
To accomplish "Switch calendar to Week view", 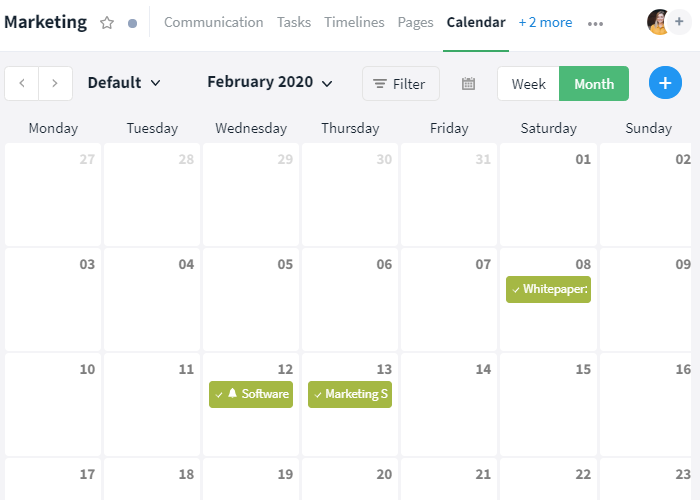I will pyautogui.click(x=528, y=84).
